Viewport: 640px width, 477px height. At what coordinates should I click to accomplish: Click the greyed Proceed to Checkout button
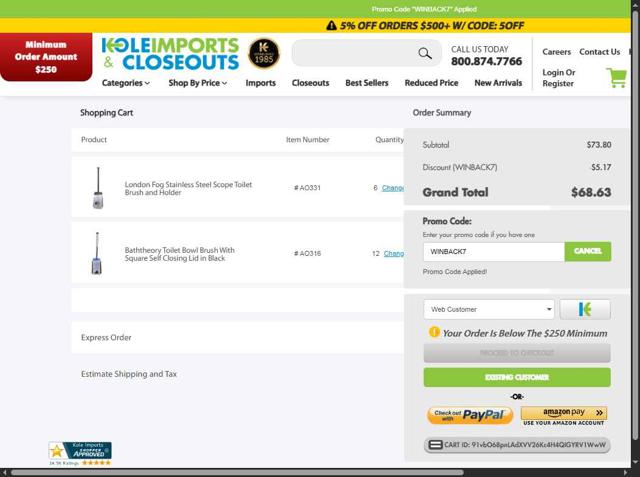click(517, 353)
